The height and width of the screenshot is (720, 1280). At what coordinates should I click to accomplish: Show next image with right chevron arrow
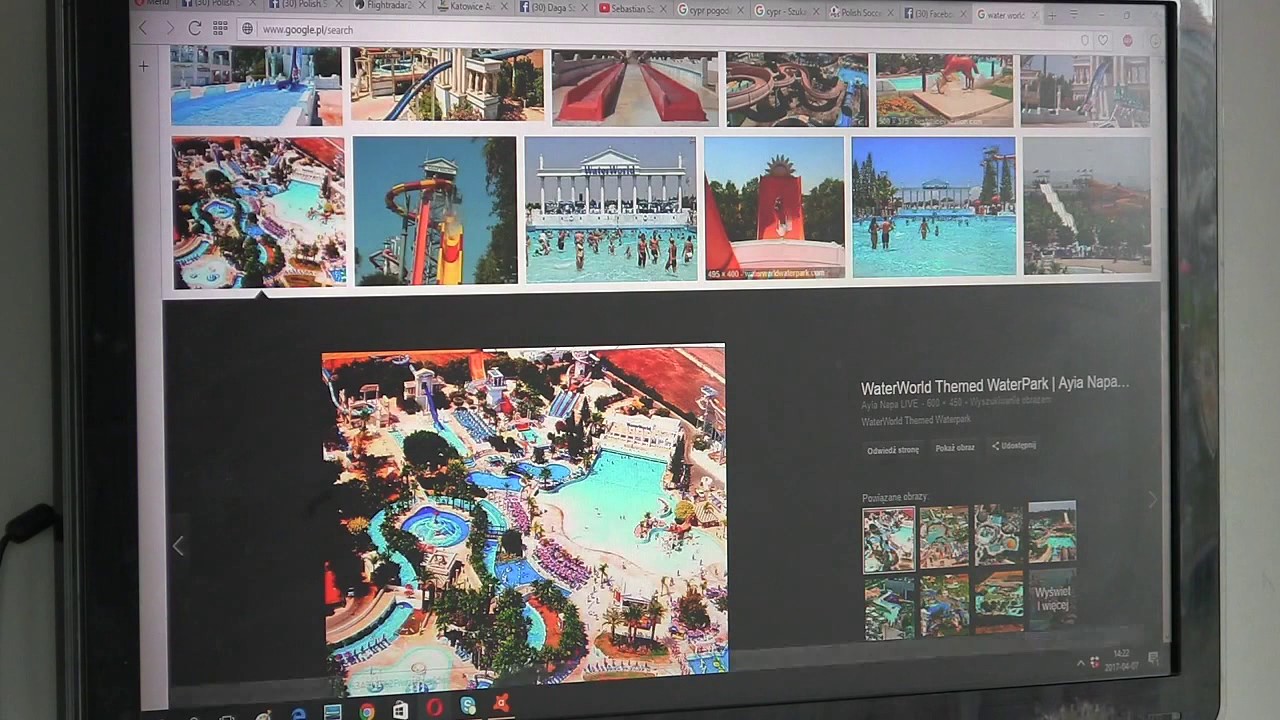[x=1152, y=500]
